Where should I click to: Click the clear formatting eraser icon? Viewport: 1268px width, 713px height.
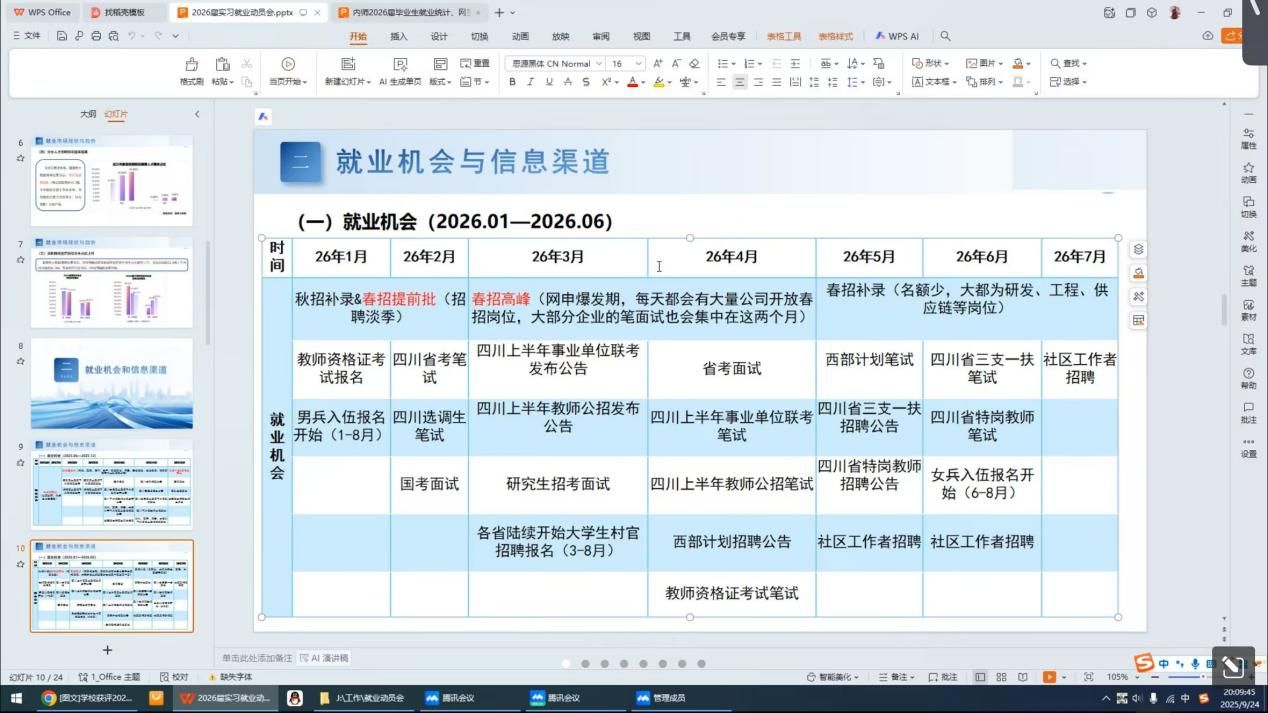pyautogui.click(x=694, y=64)
